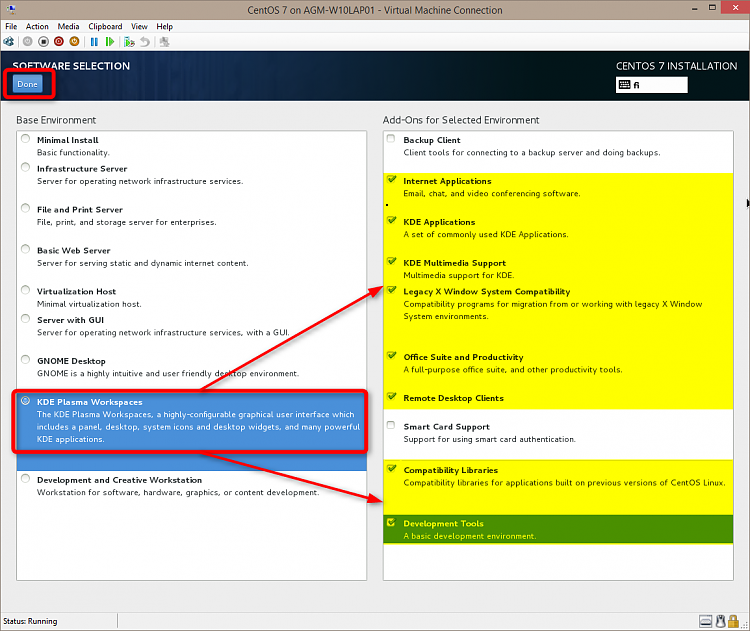Shut down the VM using the red power icon
Image resolution: width=750 pixels, height=631 pixels.
(x=59, y=42)
